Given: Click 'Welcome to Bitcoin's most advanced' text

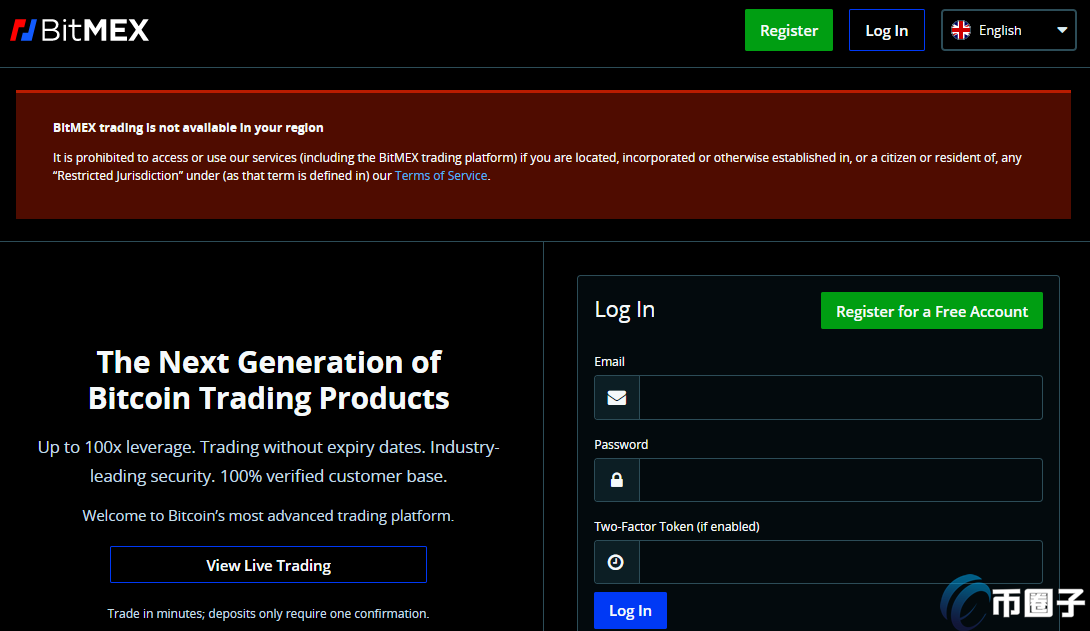Looking at the screenshot, I should (268, 516).
